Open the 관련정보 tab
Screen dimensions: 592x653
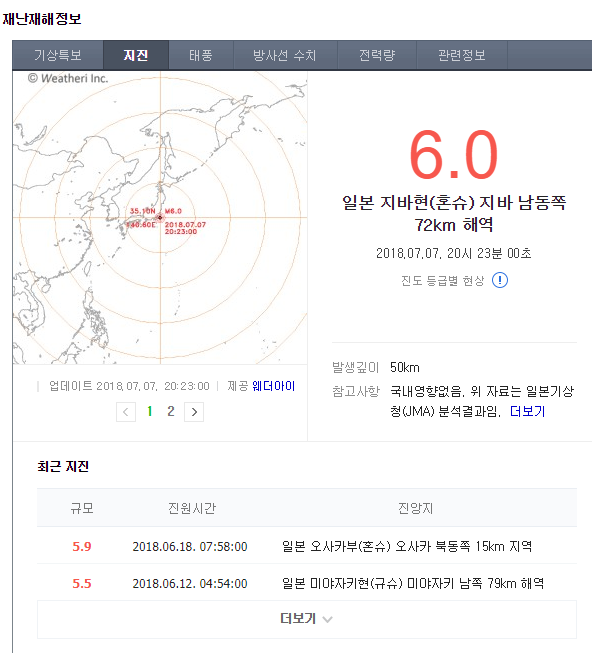click(x=462, y=55)
